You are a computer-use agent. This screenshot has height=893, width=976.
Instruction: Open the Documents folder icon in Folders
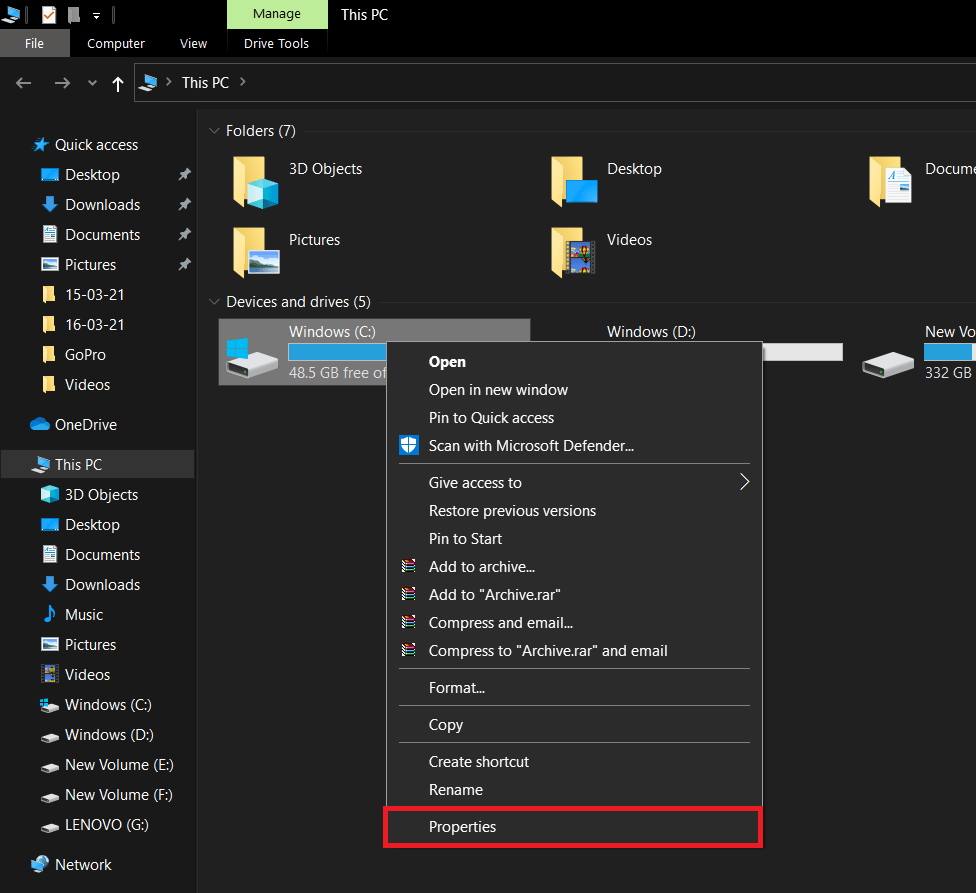pyautogui.click(x=891, y=182)
